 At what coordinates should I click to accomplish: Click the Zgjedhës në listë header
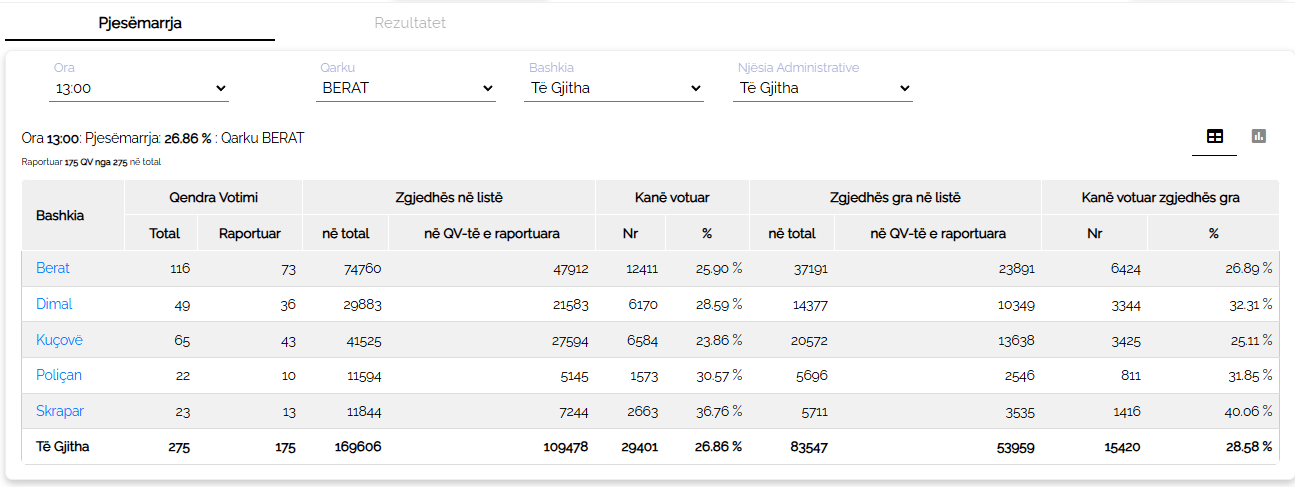[449, 198]
